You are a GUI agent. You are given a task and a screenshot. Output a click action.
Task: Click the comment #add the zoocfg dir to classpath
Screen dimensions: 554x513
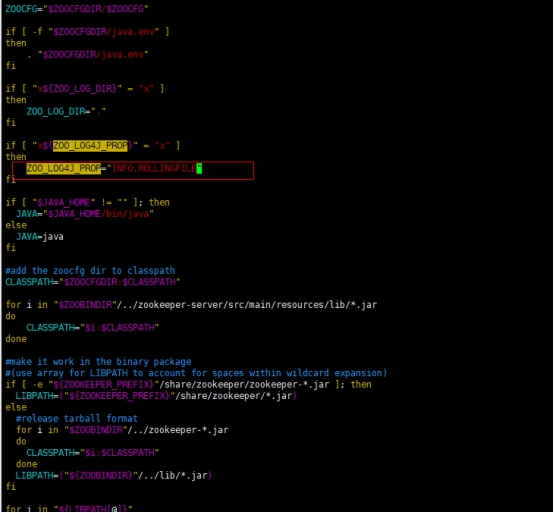point(90,271)
